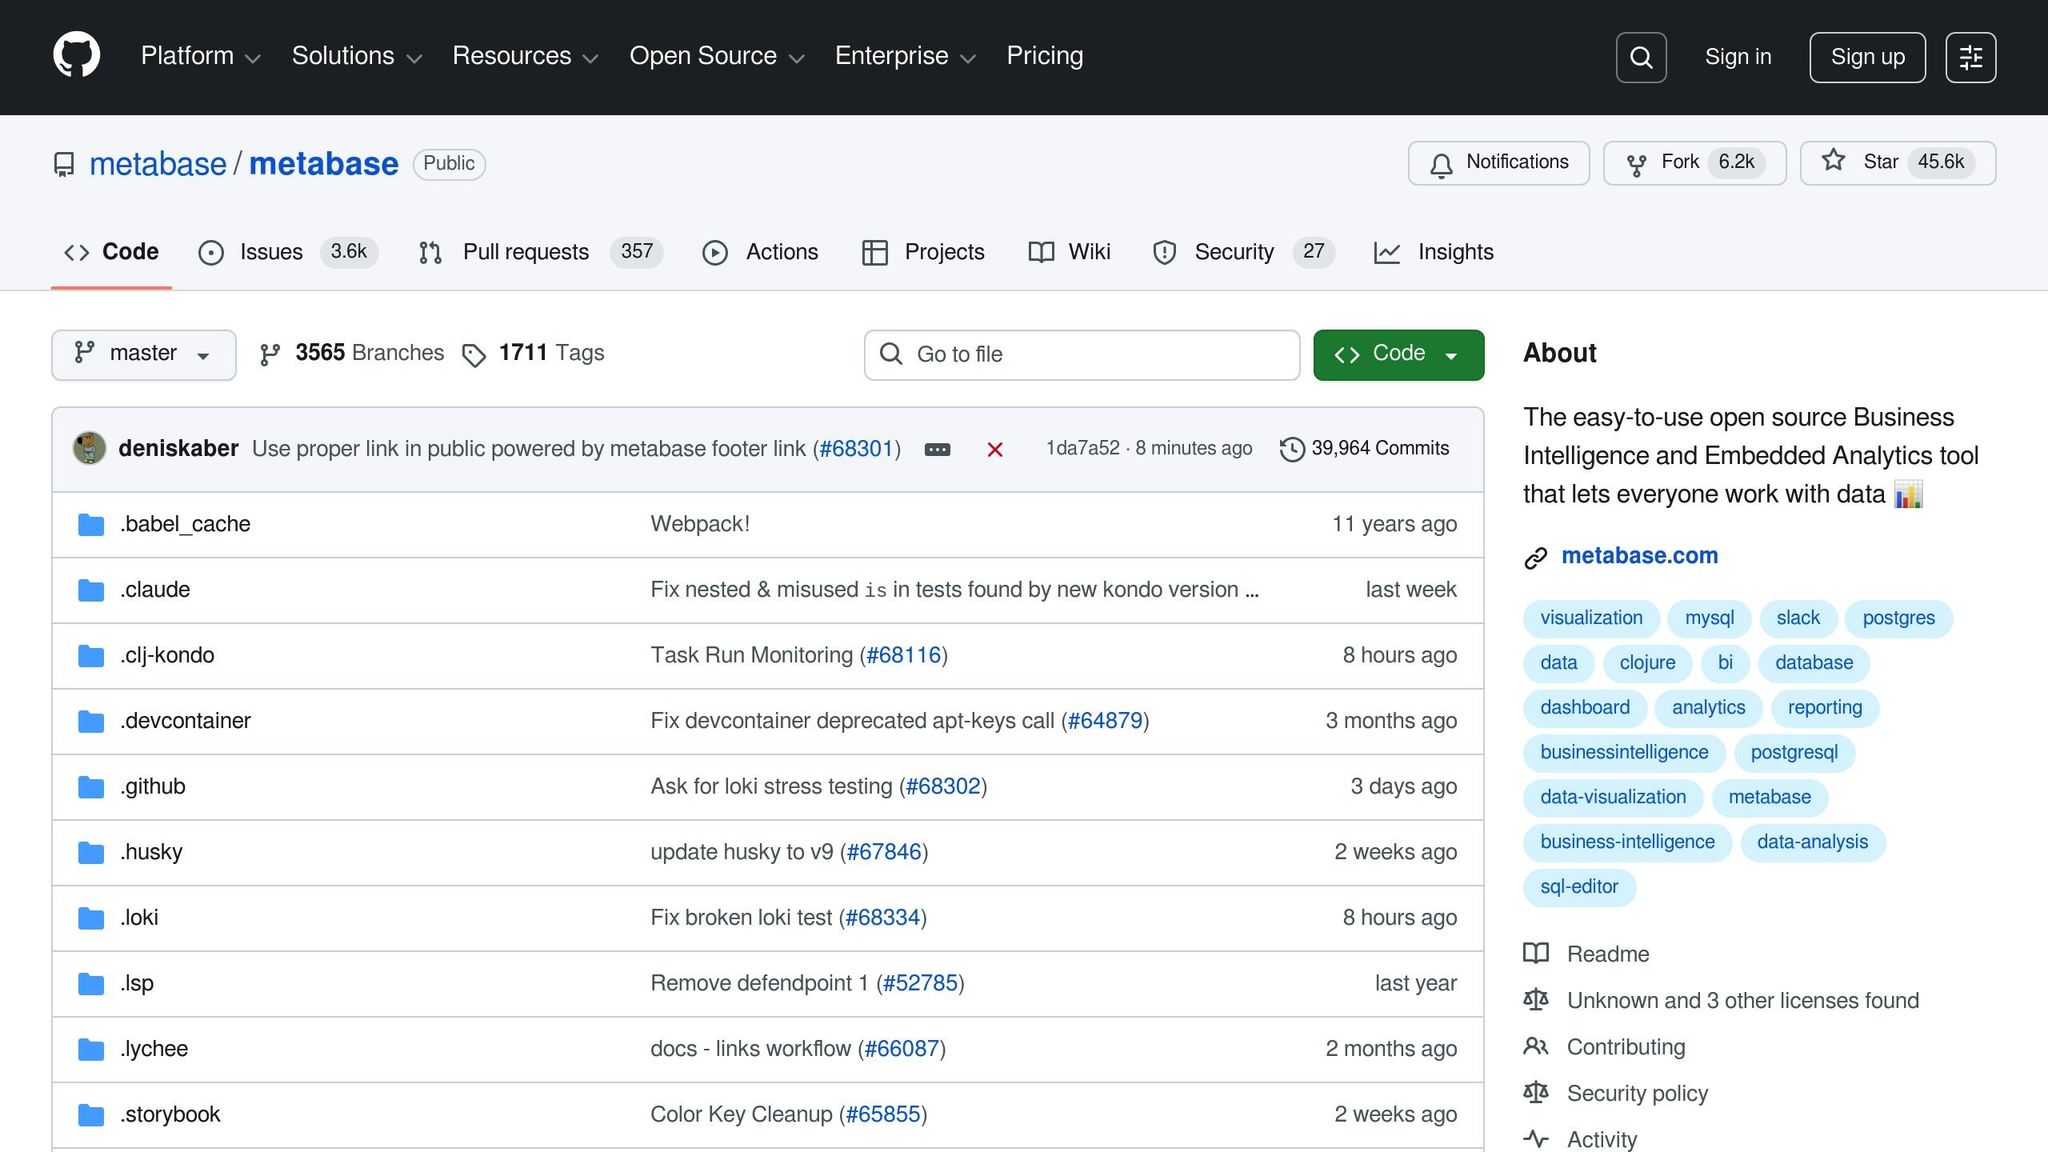Click the appearance settings icon top right
Screen dimensions: 2048x1152
1970,57
